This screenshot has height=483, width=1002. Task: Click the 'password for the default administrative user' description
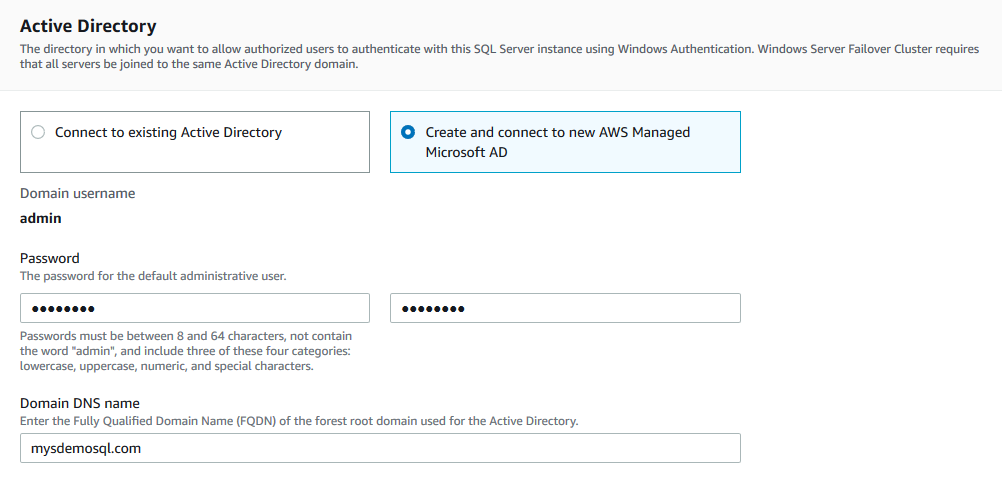click(x=153, y=275)
